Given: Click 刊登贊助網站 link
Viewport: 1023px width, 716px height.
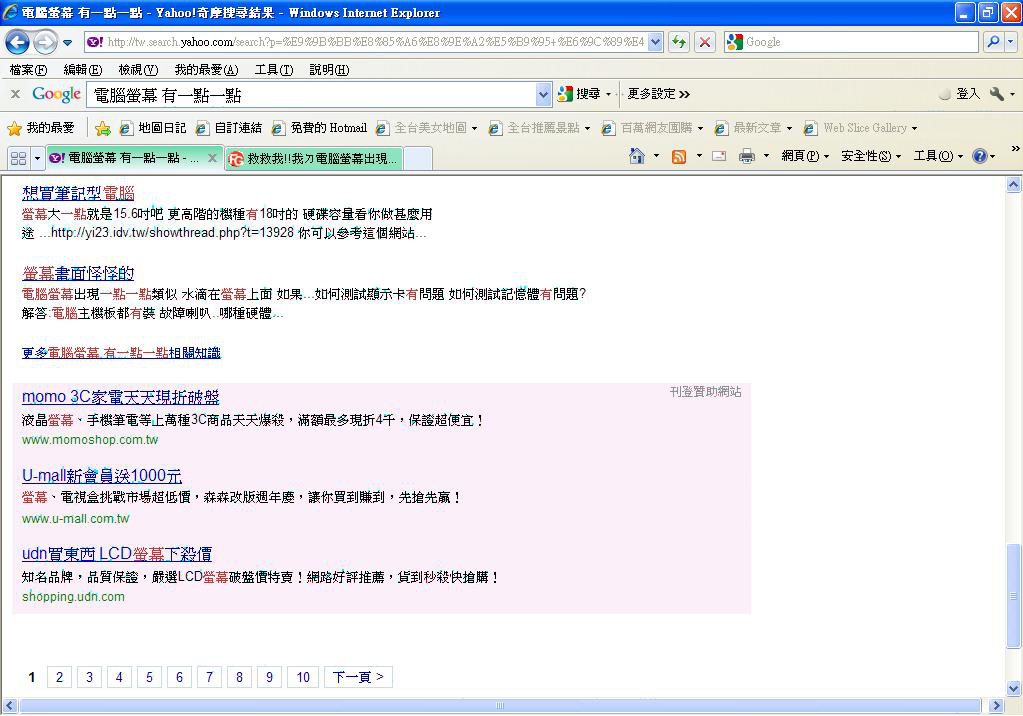Looking at the screenshot, I should [705, 392].
